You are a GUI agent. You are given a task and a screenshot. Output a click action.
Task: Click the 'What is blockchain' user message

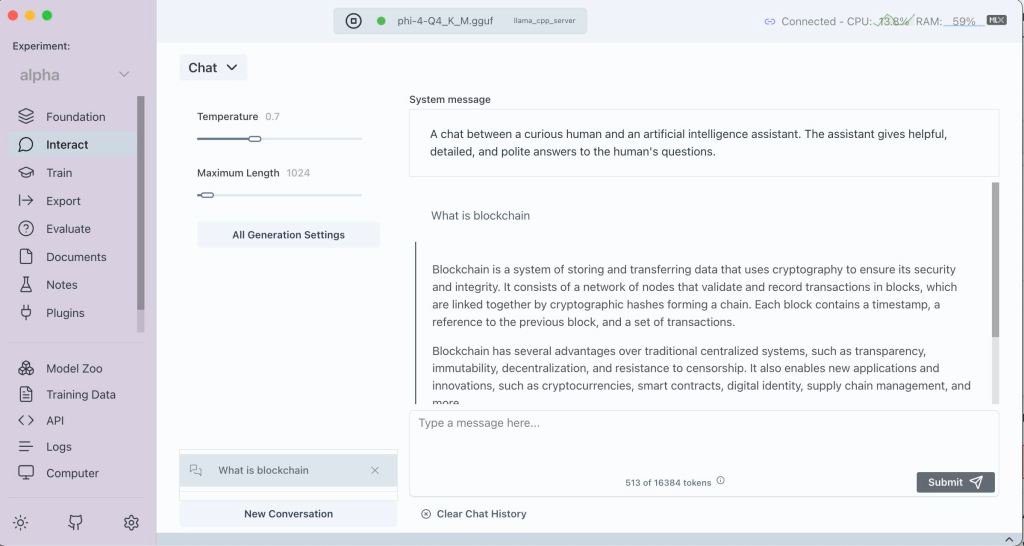tap(480, 216)
